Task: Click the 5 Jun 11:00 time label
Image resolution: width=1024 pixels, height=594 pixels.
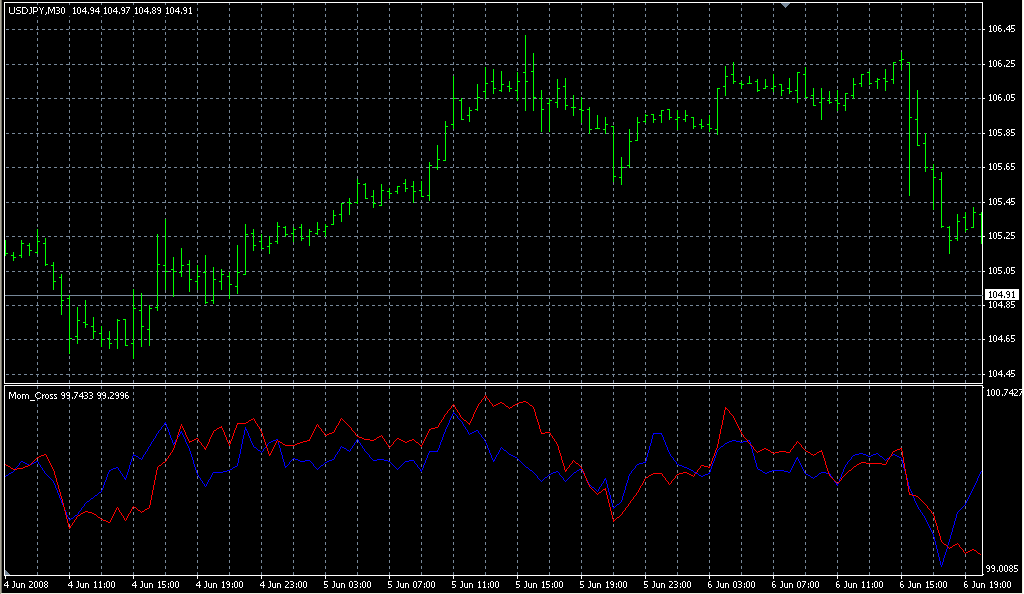Action: (475, 584)
